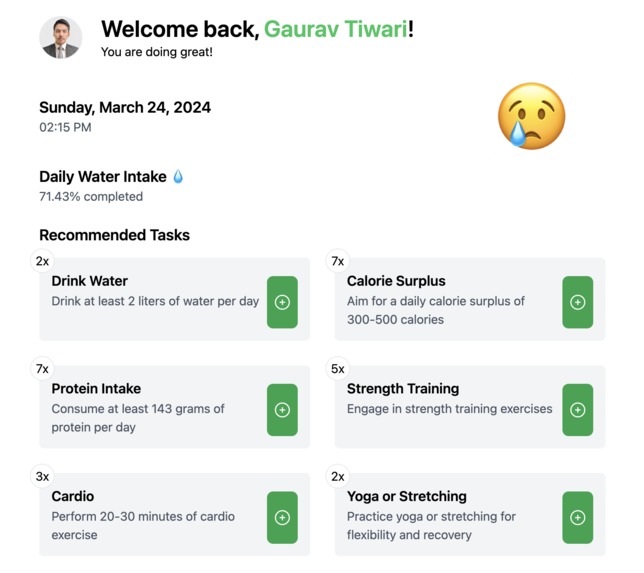644x573 pixels.
Task: Select the 7x badge on Calorie Surplus
Action: (x=338, y=261)
